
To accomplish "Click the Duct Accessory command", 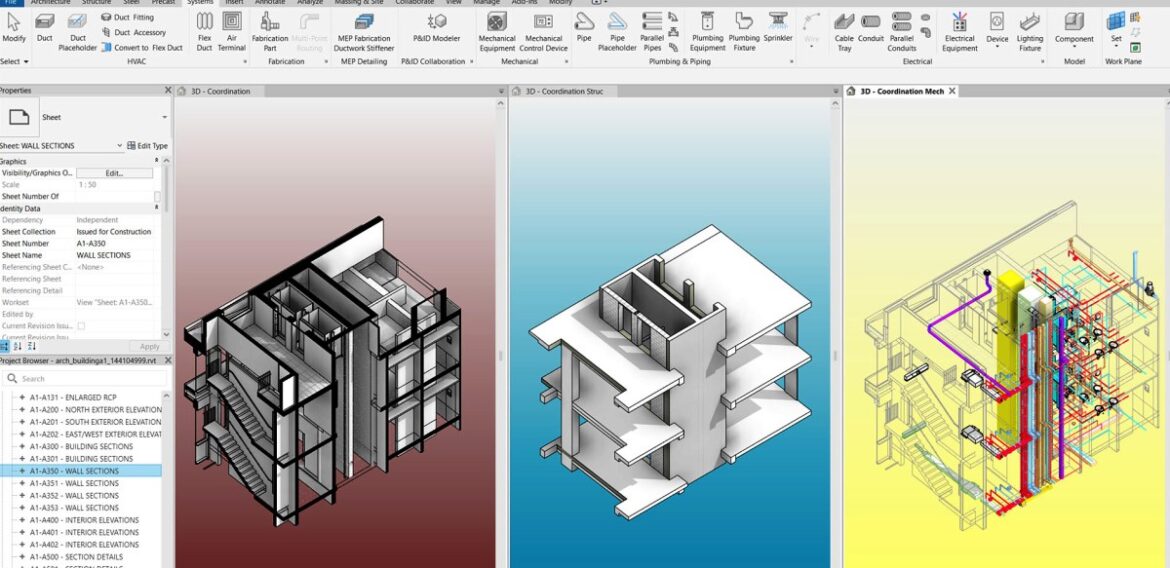I will 134,32.
